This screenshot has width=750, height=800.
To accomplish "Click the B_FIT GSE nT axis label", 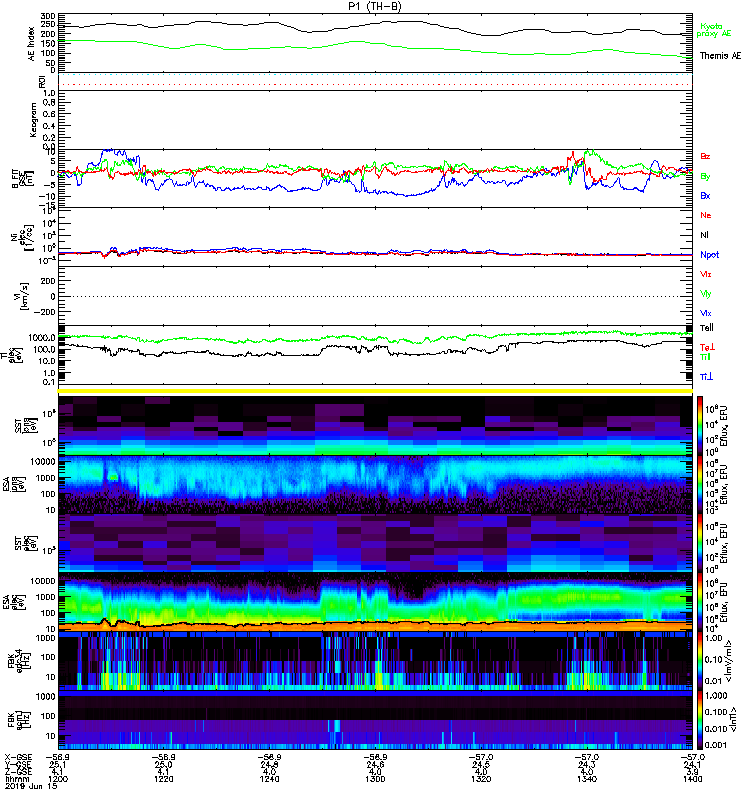I will (22, 179).
